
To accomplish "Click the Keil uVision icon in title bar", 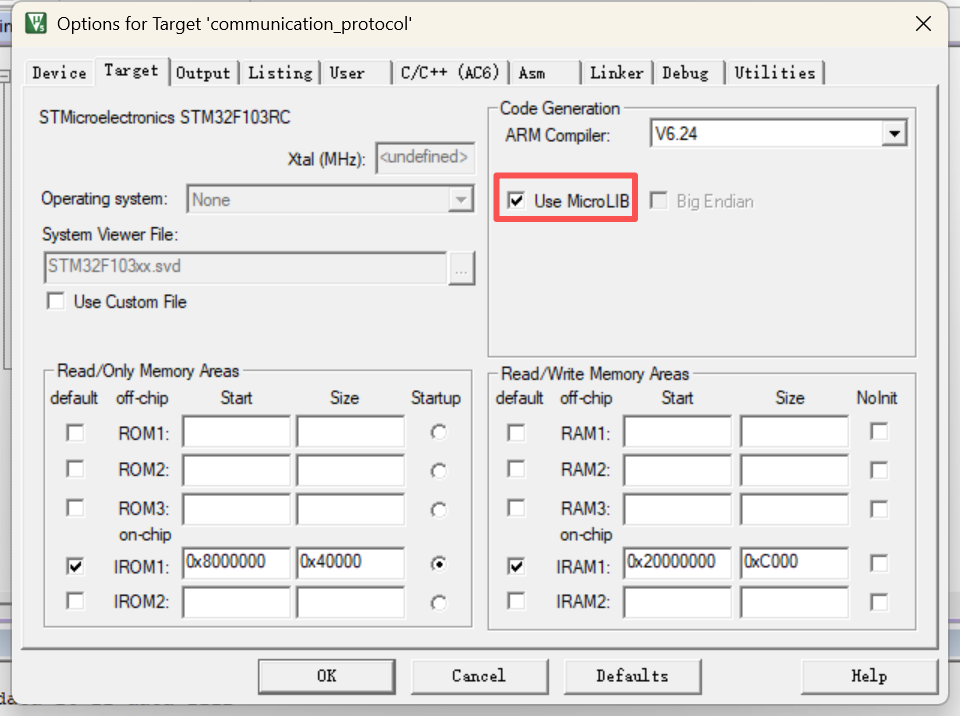I will click(x=36, y=23).
